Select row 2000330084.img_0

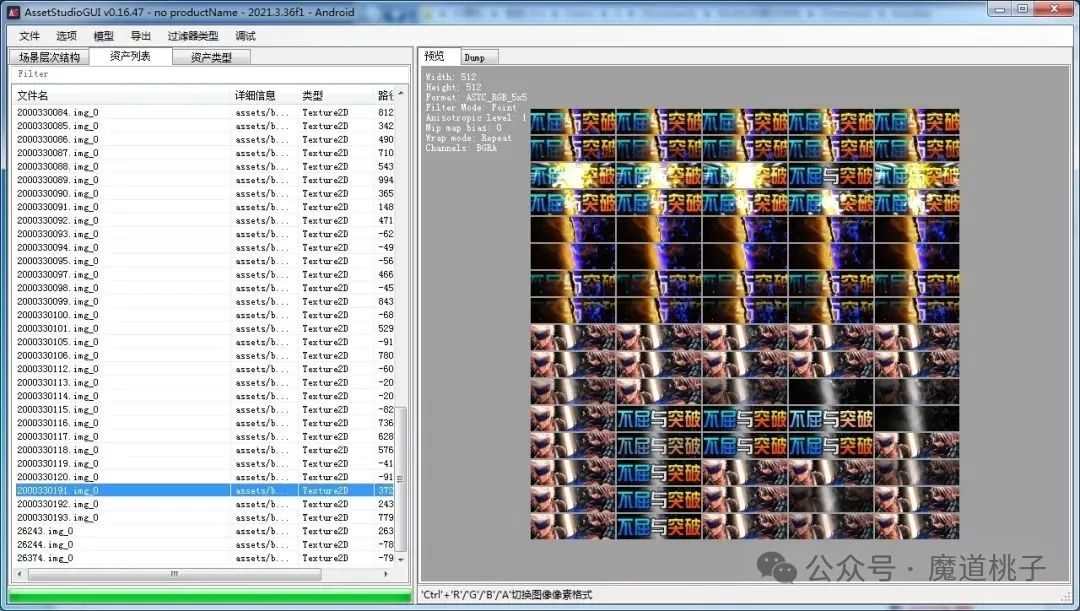[x=205, y=112]
